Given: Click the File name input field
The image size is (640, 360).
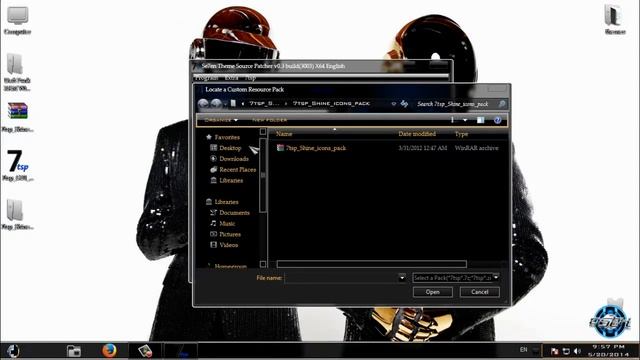Looking at the screenshot, I should click(x=341, y=278).
